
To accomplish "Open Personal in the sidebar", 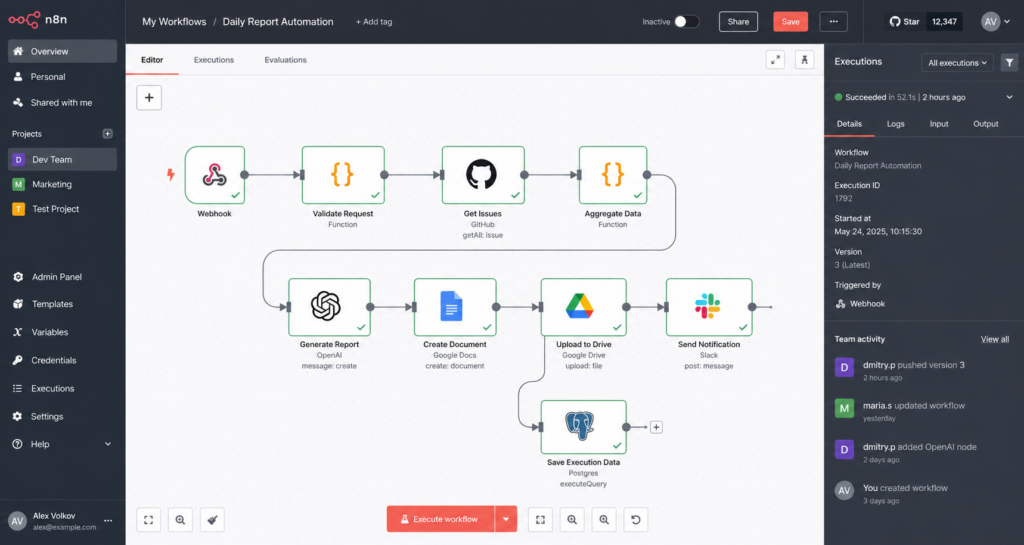I will [62, 77].
